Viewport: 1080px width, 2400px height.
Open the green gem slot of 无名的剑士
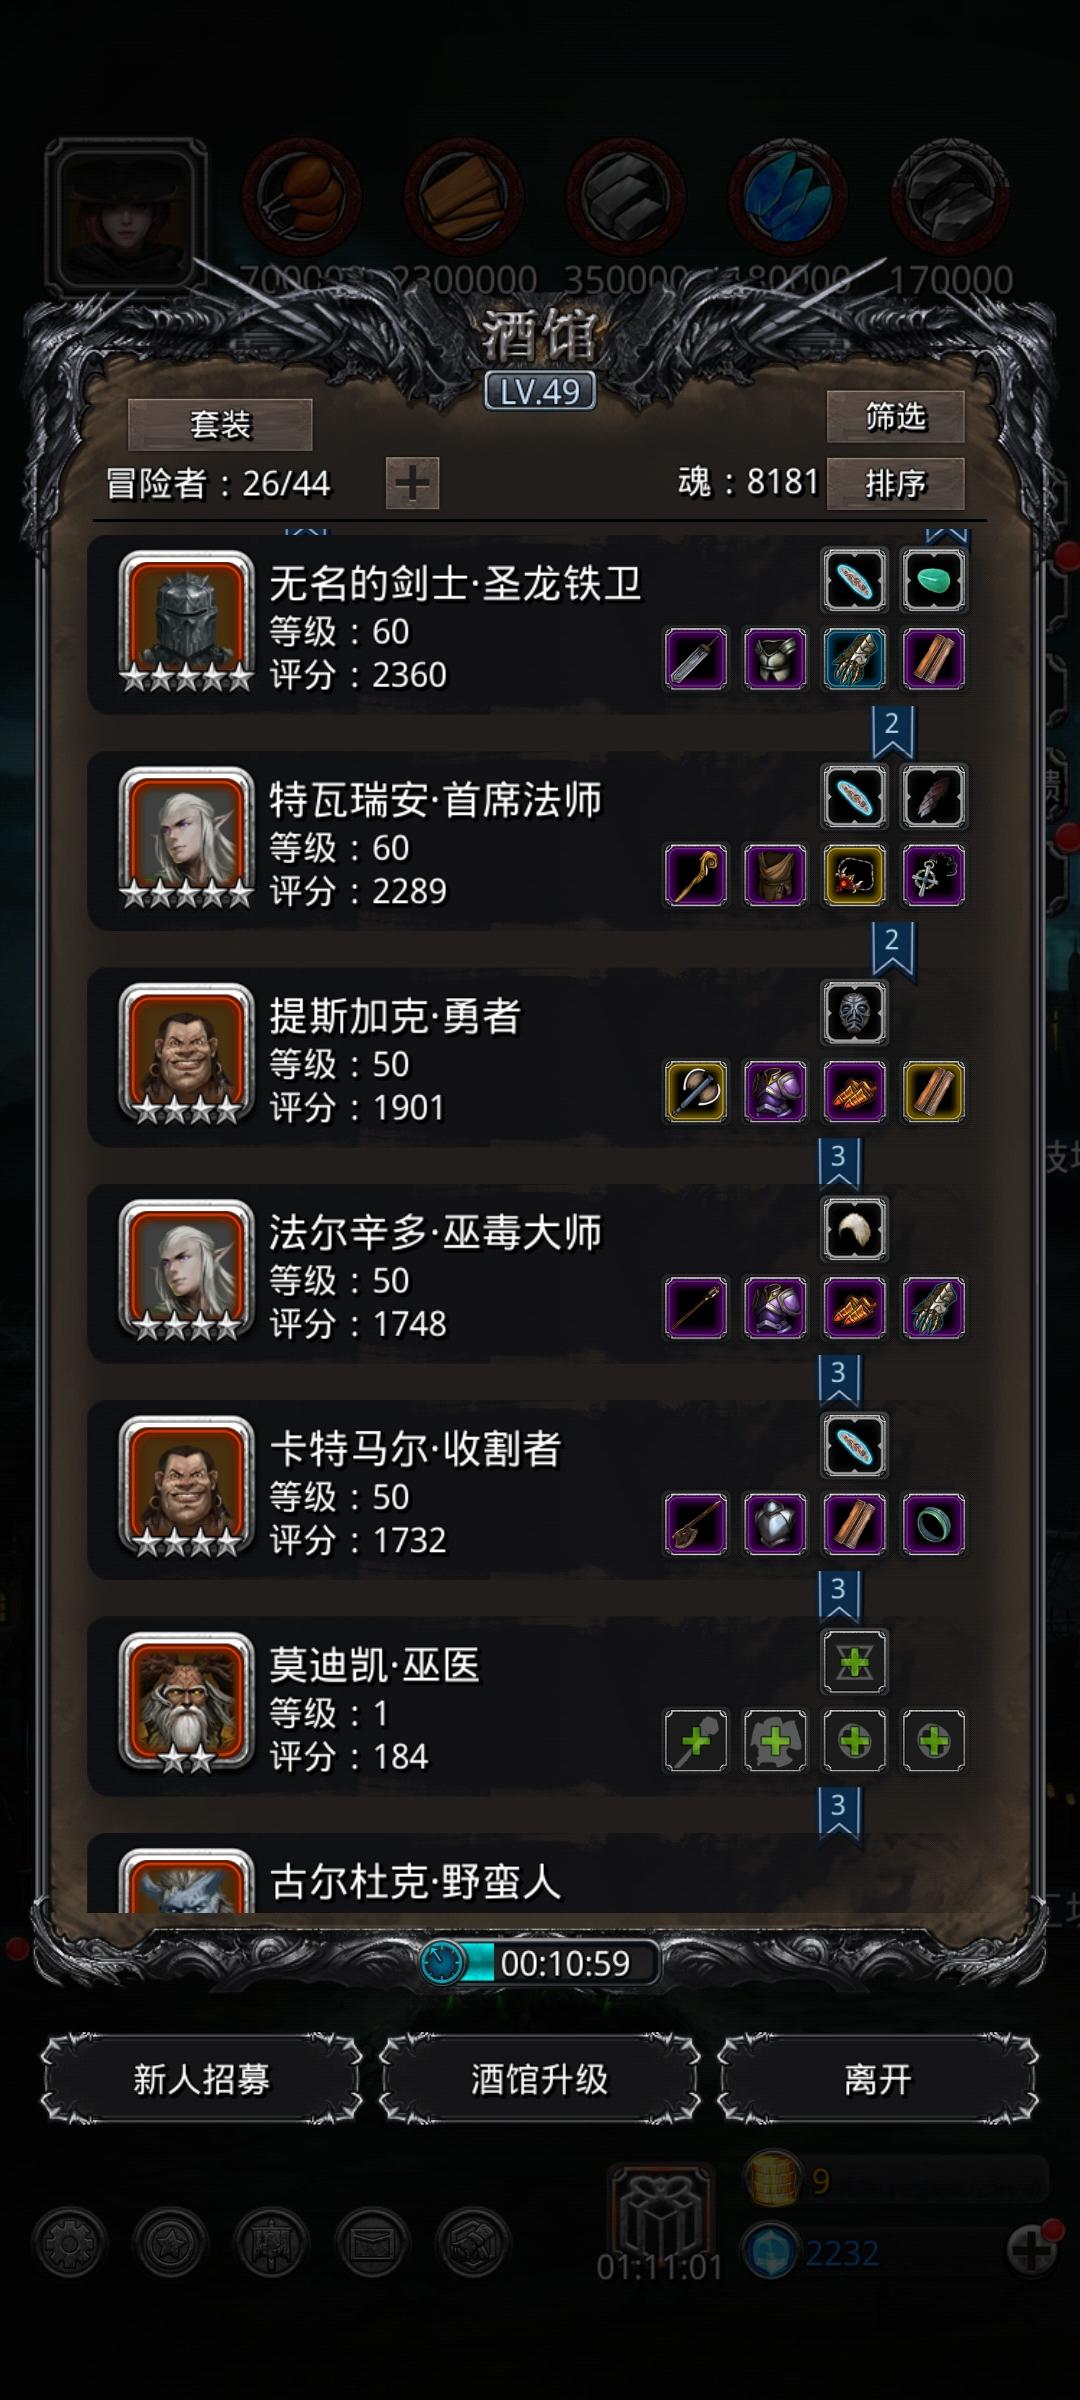934,580
